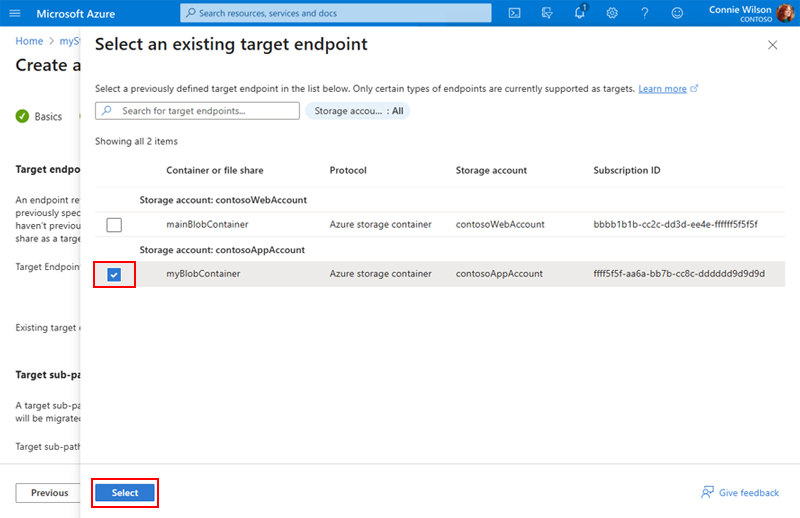Open the Storage account All filter
This screenshot has height=518, width=800.
pos(358,111)
